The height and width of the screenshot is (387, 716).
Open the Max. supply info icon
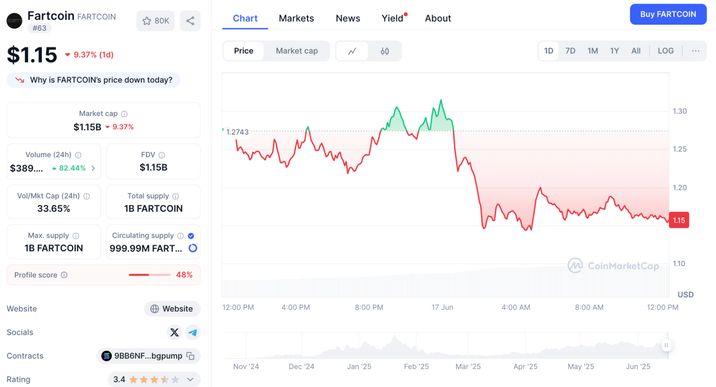pos(76,235)
